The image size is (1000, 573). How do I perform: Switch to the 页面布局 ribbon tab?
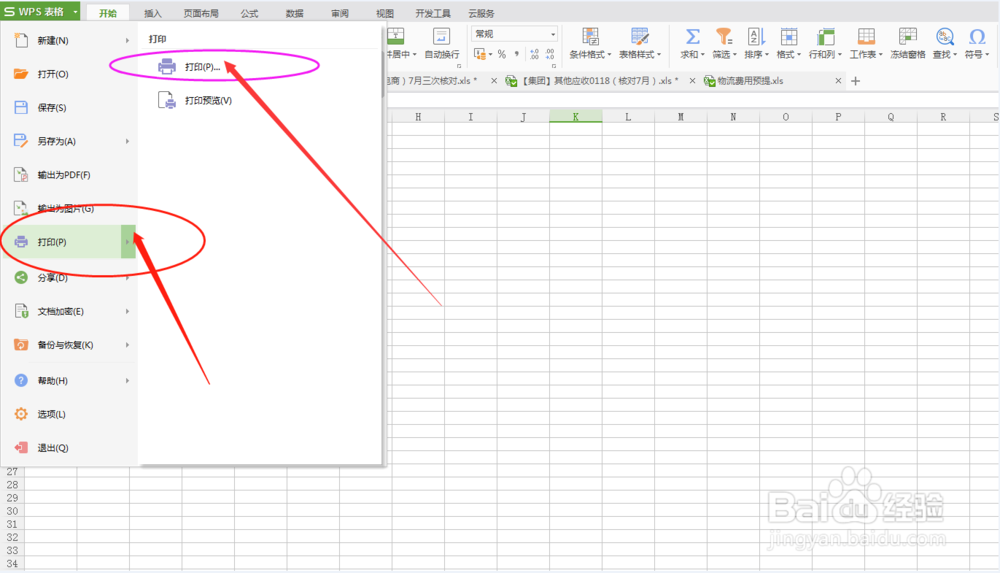201,13
